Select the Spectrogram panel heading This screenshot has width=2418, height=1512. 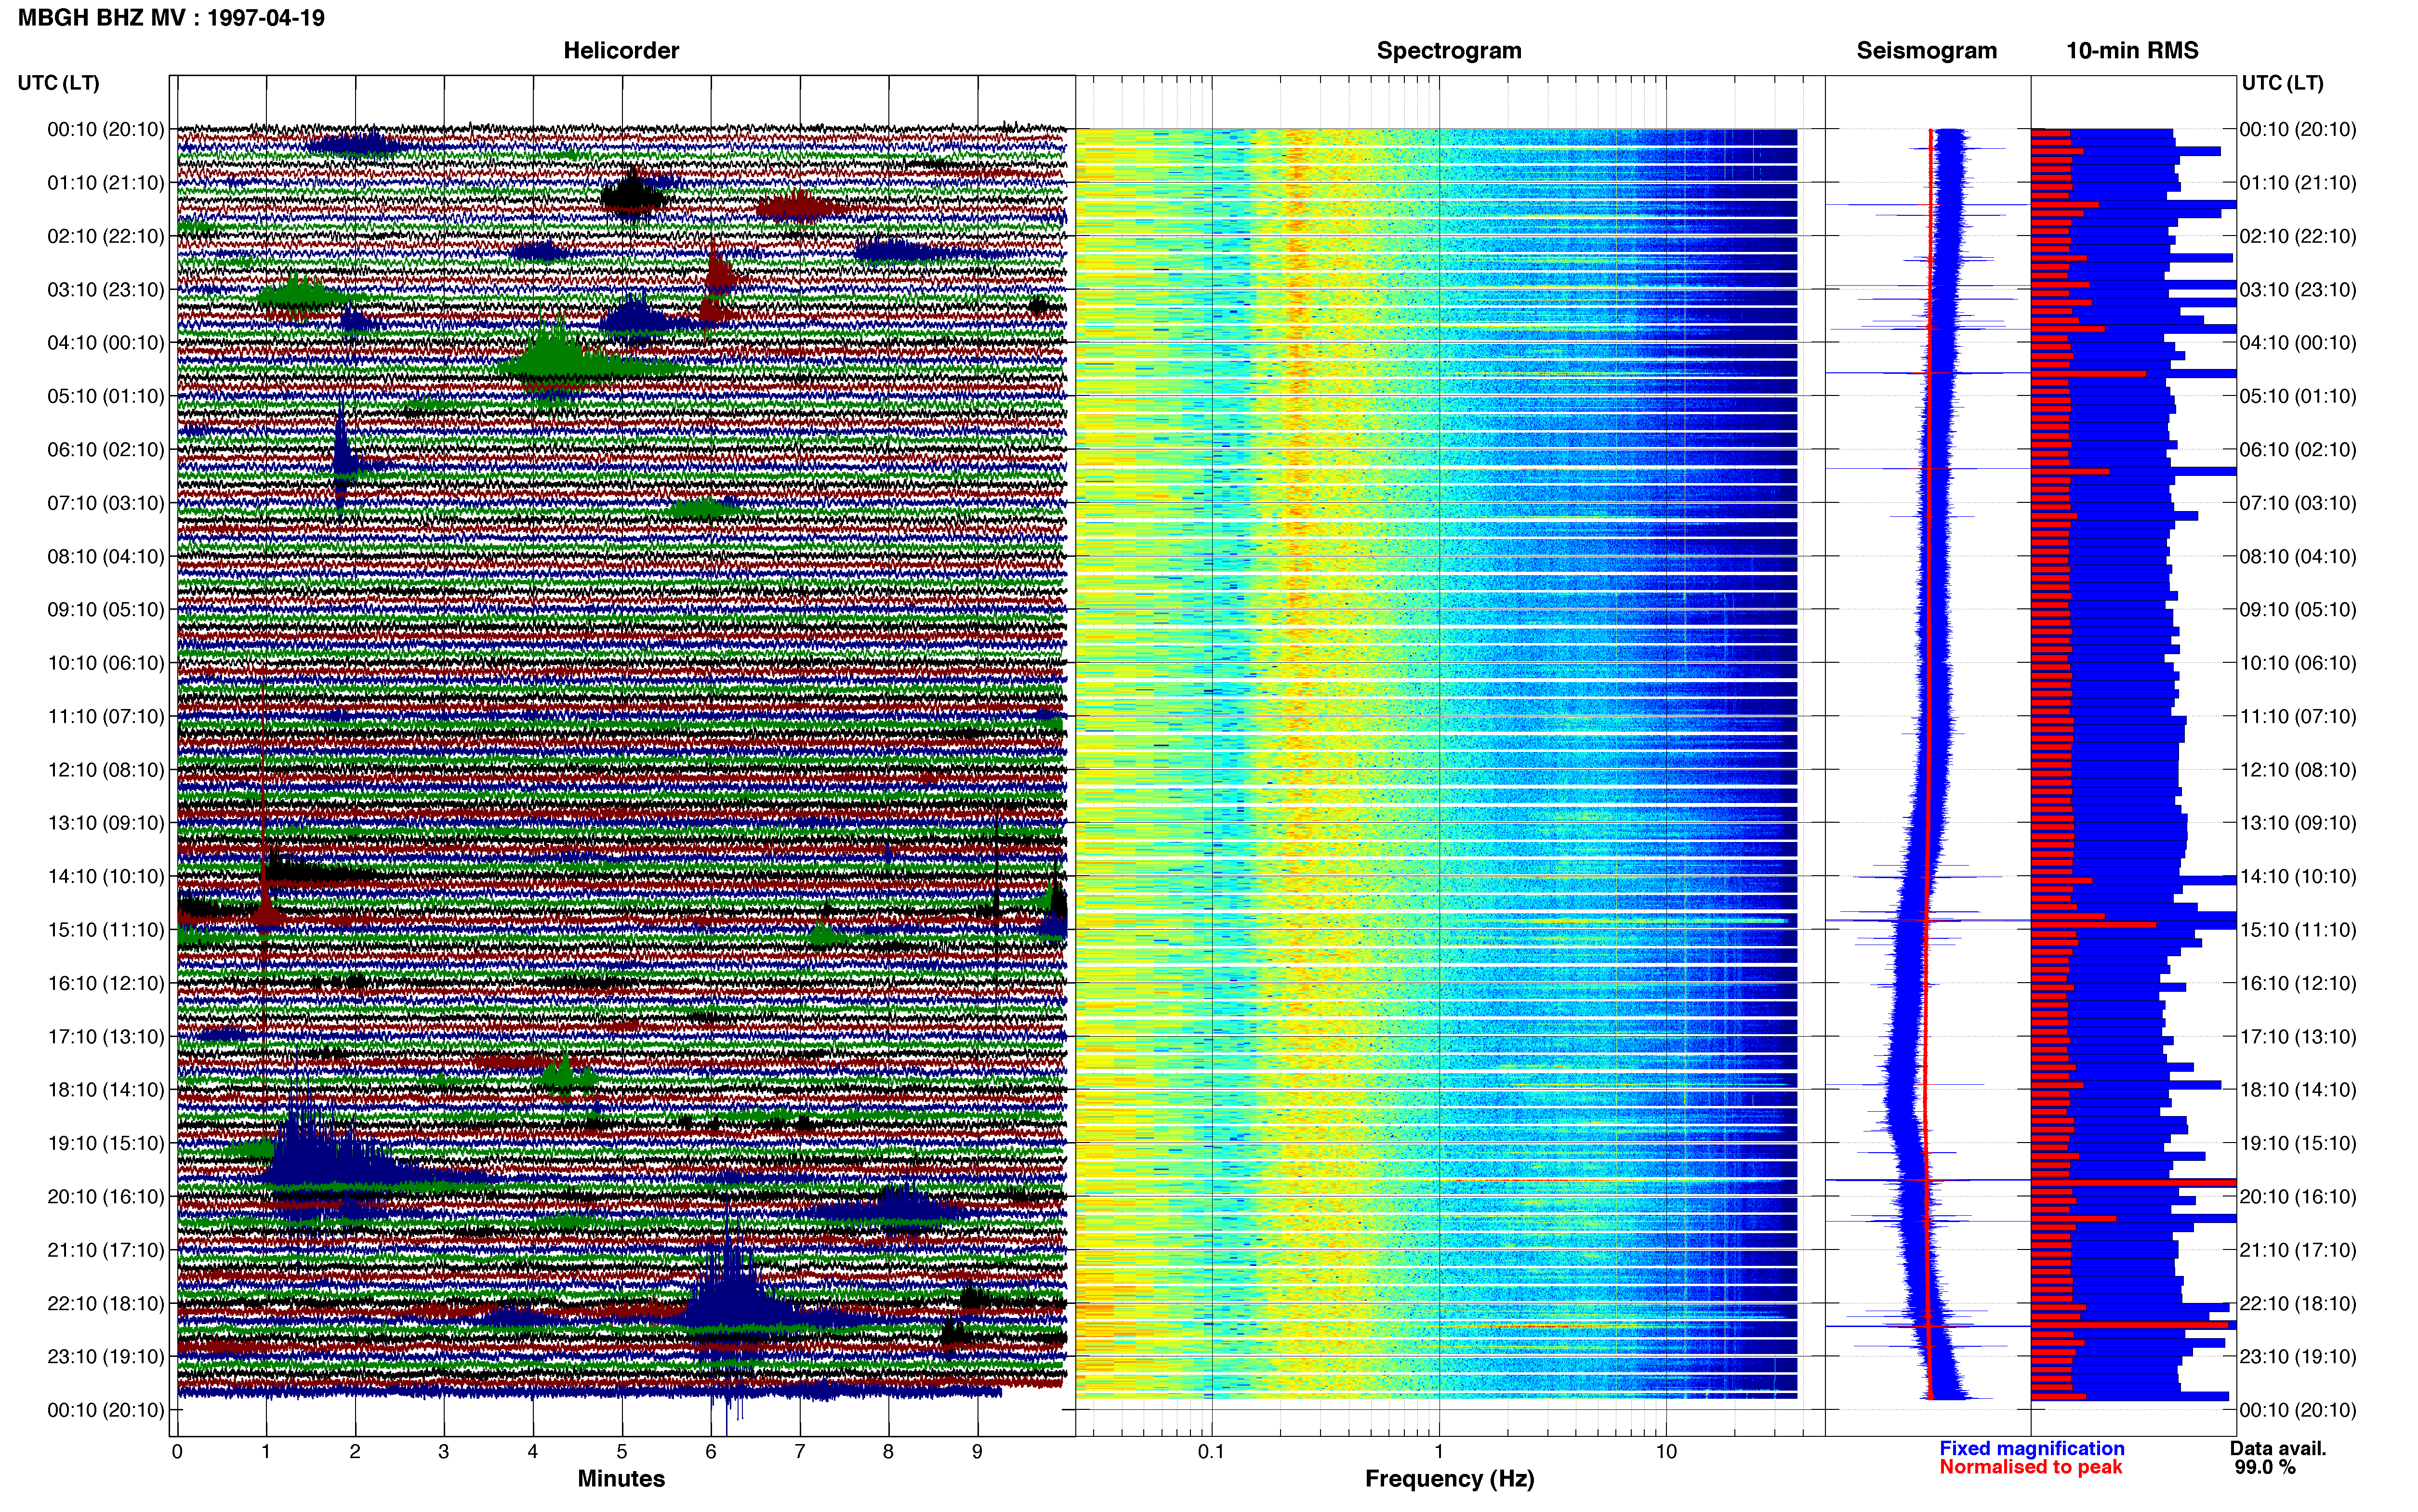(1449, 51)
